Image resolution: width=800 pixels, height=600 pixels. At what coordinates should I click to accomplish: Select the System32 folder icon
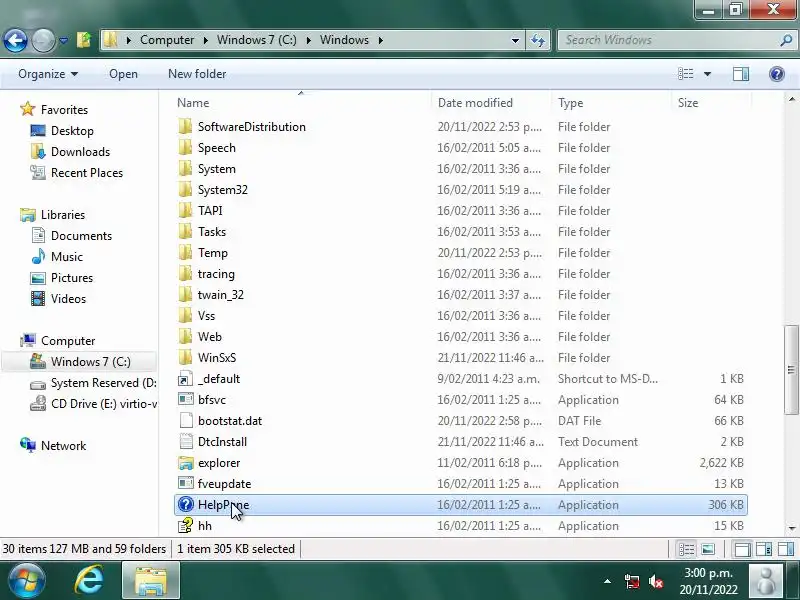tap(185, 190)
